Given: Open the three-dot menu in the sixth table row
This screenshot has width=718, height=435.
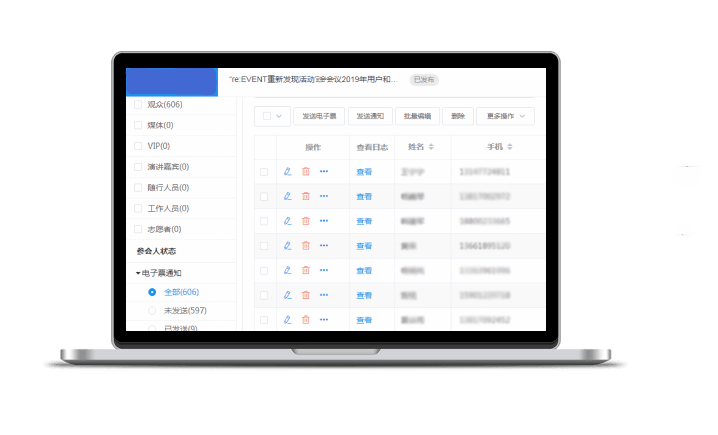Looking at the screenshot, I should click(x=324, y=295).
